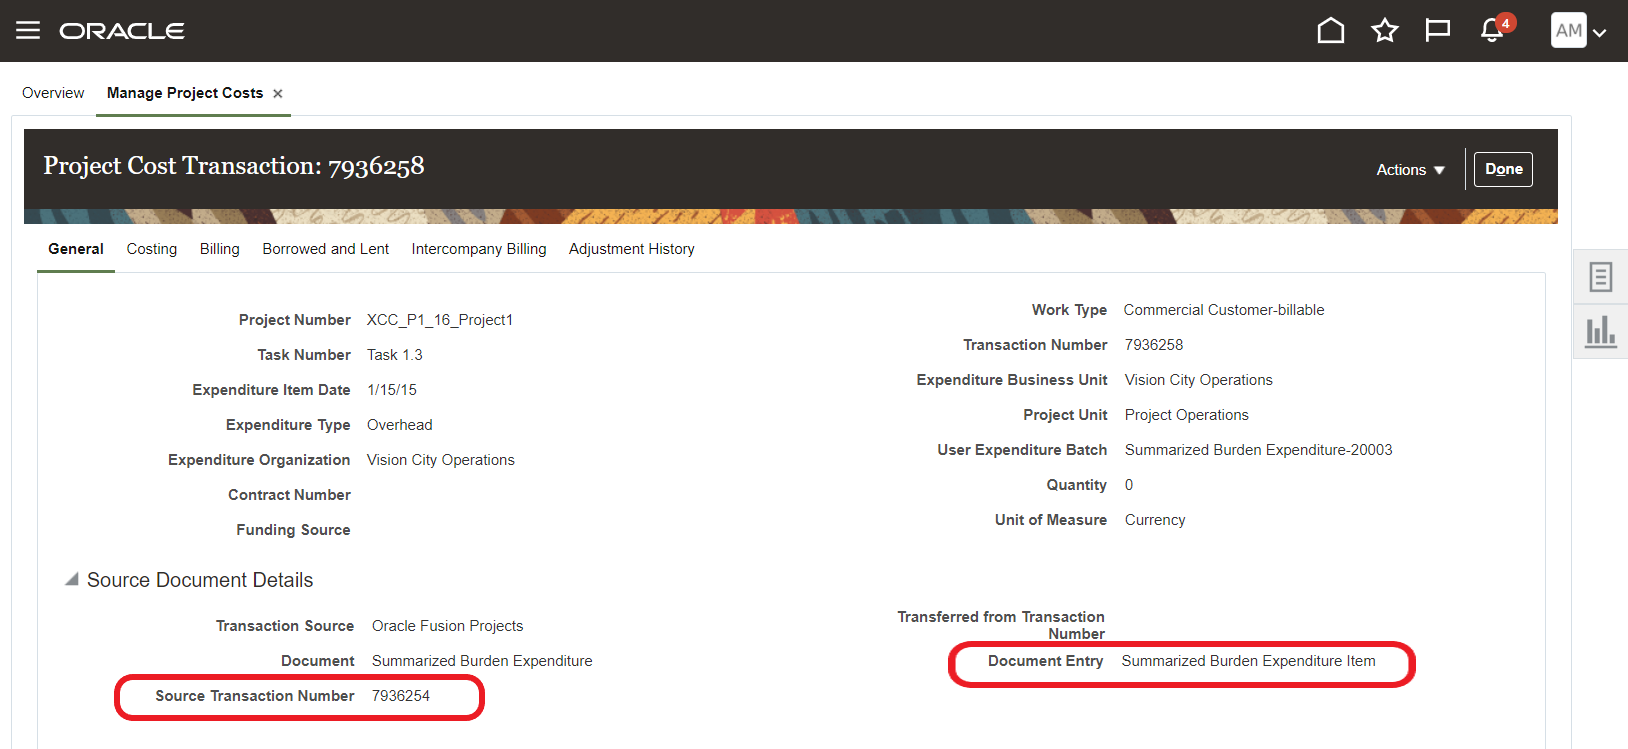Viewport: 1628px width, 749px height.
Task: Open the tasks panel document icon
Action: [1601, 277]
